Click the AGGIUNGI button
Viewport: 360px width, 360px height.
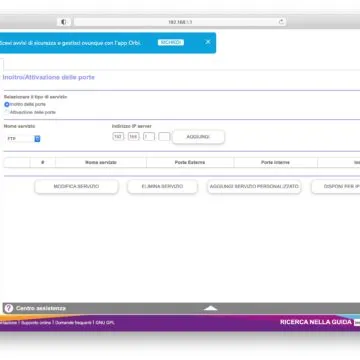tap(198, 137)
